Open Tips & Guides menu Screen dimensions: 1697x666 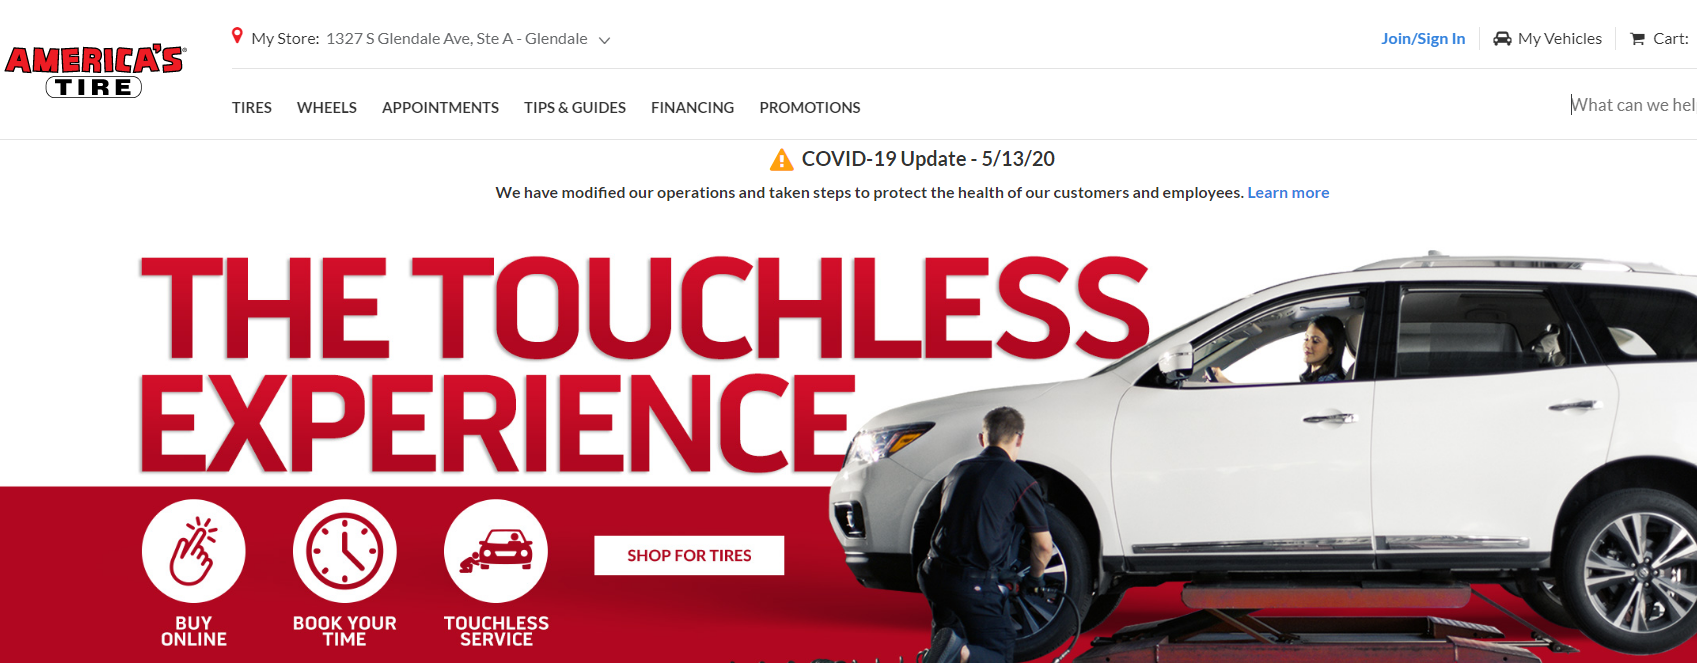click(575, 108)
